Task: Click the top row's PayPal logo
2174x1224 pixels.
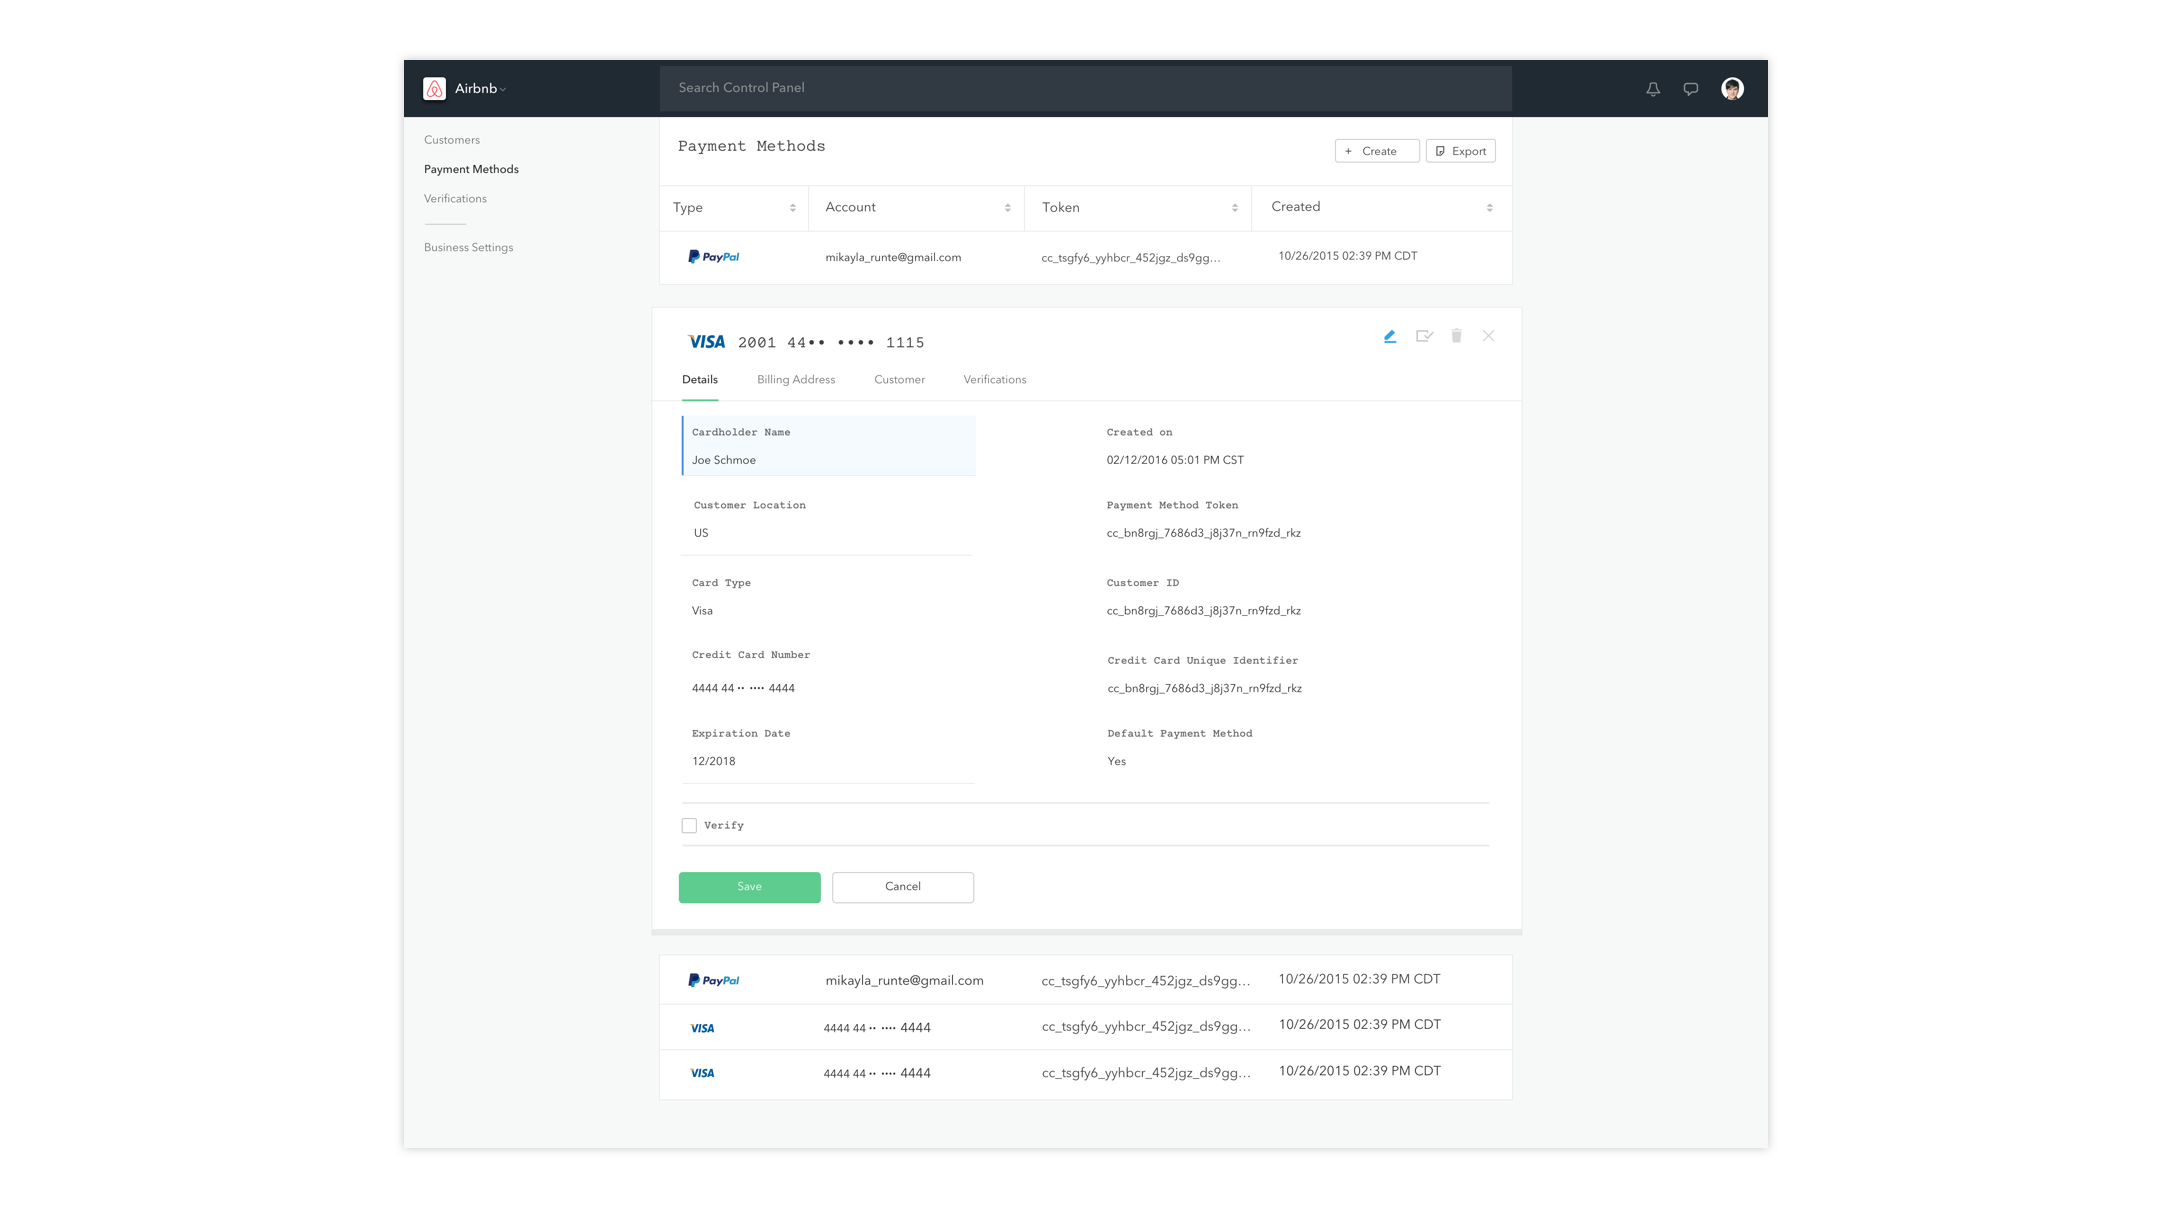Action: pyautogui.click(x=713, y=257)
